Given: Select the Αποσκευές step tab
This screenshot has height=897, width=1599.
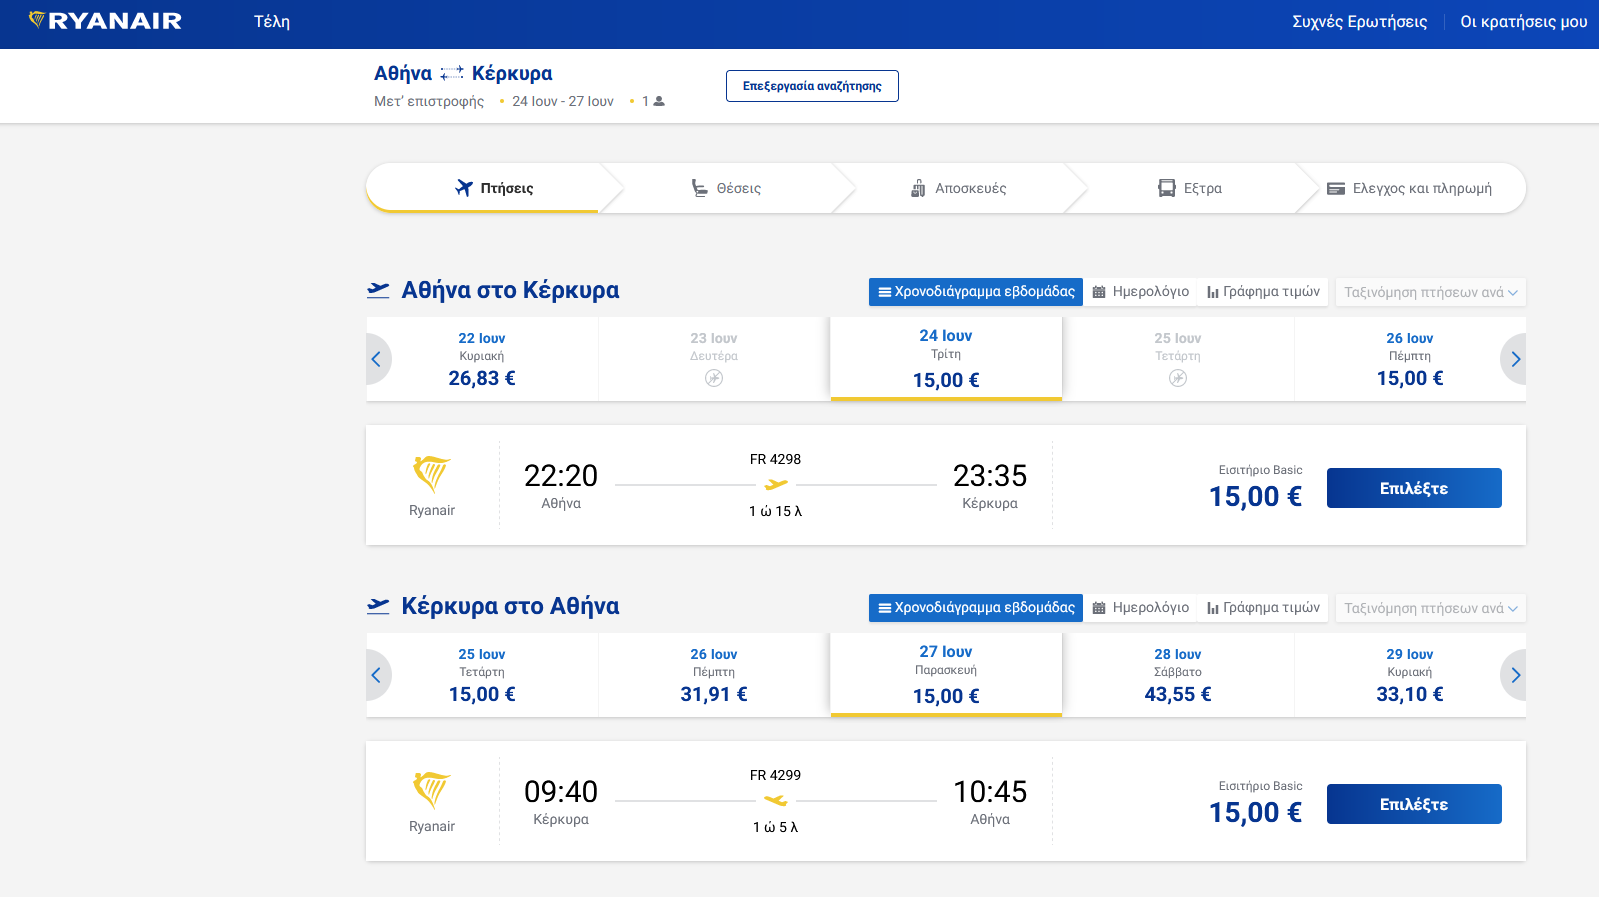Looking at the screenshot, I should pos(958,188).
